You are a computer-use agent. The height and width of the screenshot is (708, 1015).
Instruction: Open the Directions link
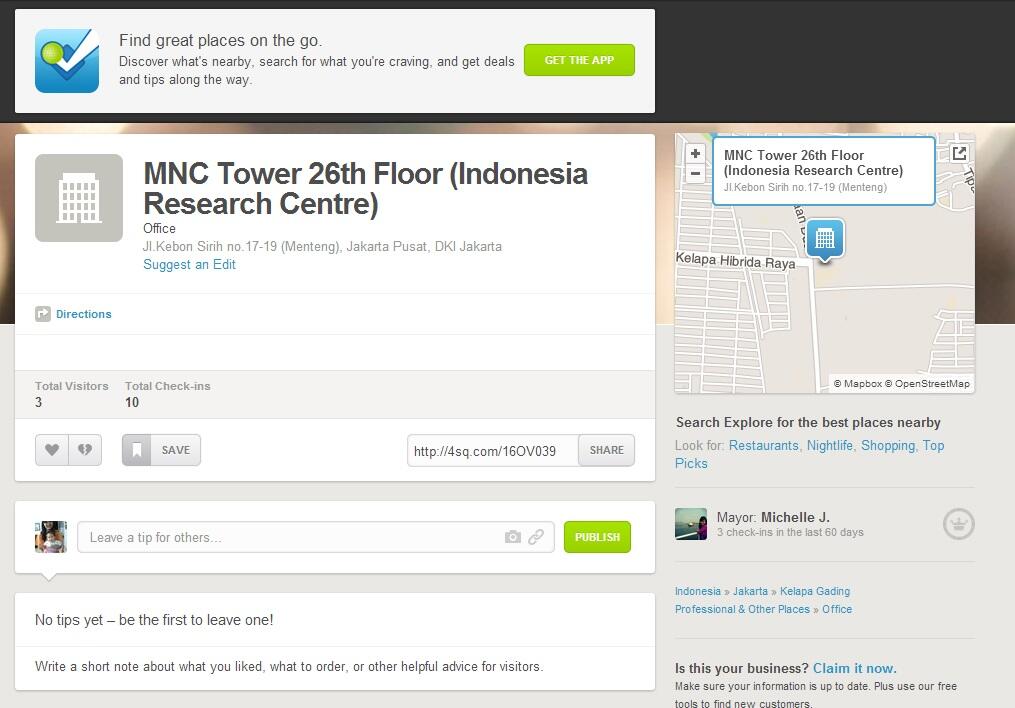[x=84, y=314]
